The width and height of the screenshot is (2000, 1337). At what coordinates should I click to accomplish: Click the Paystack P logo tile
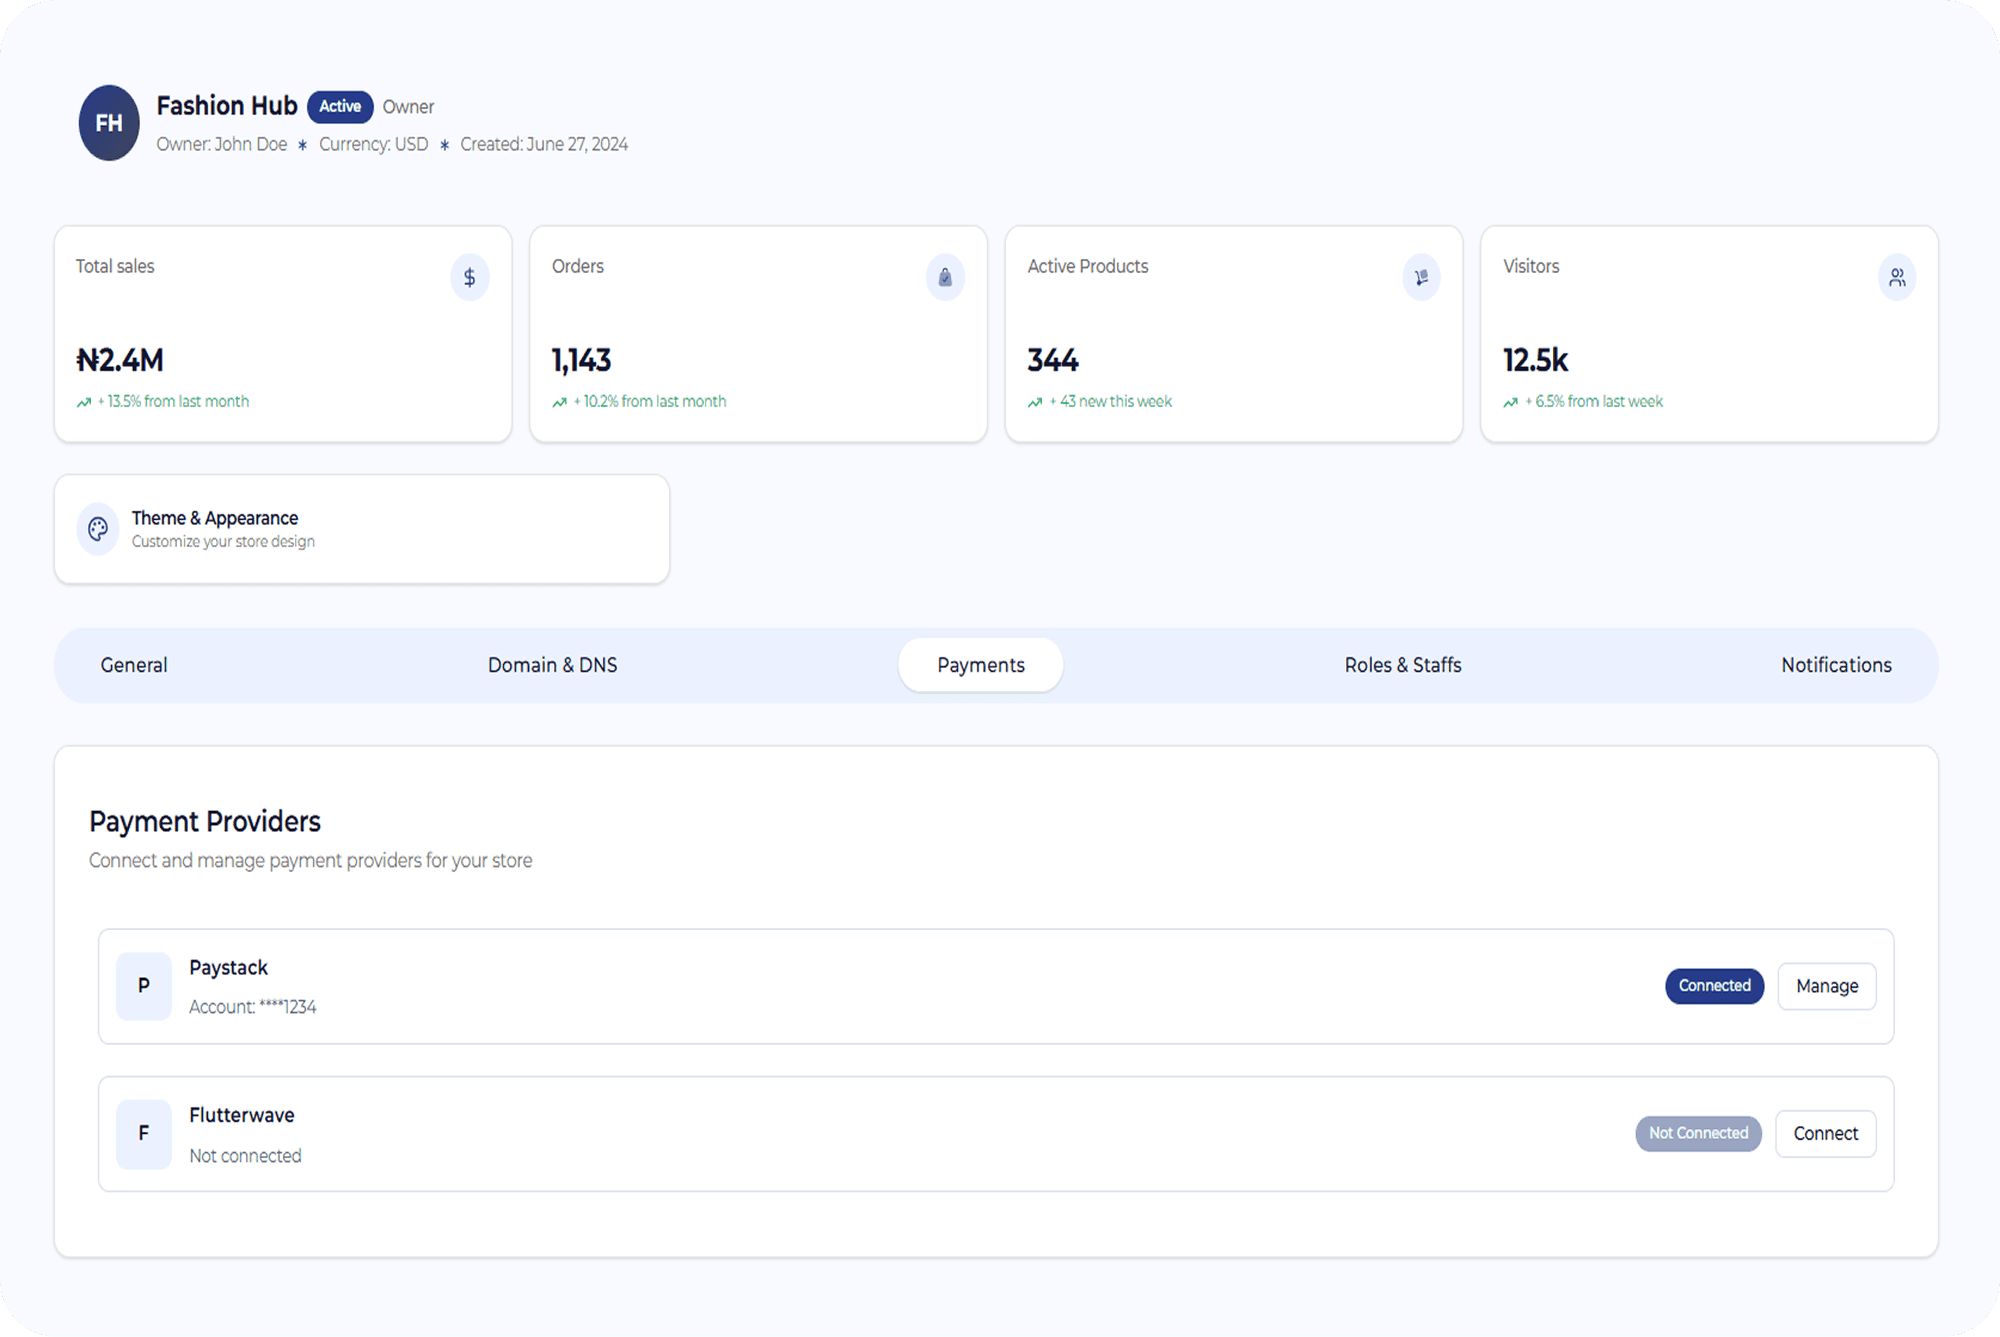144,986
